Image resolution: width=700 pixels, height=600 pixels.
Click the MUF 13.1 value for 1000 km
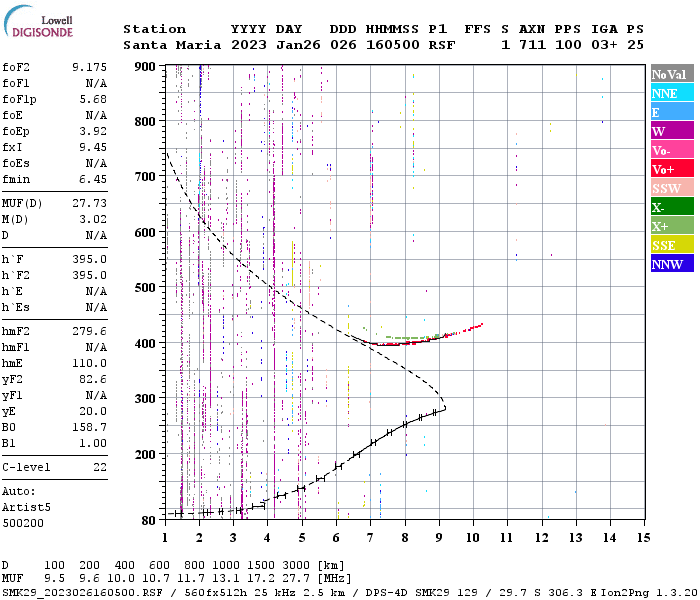coord(225,579)
